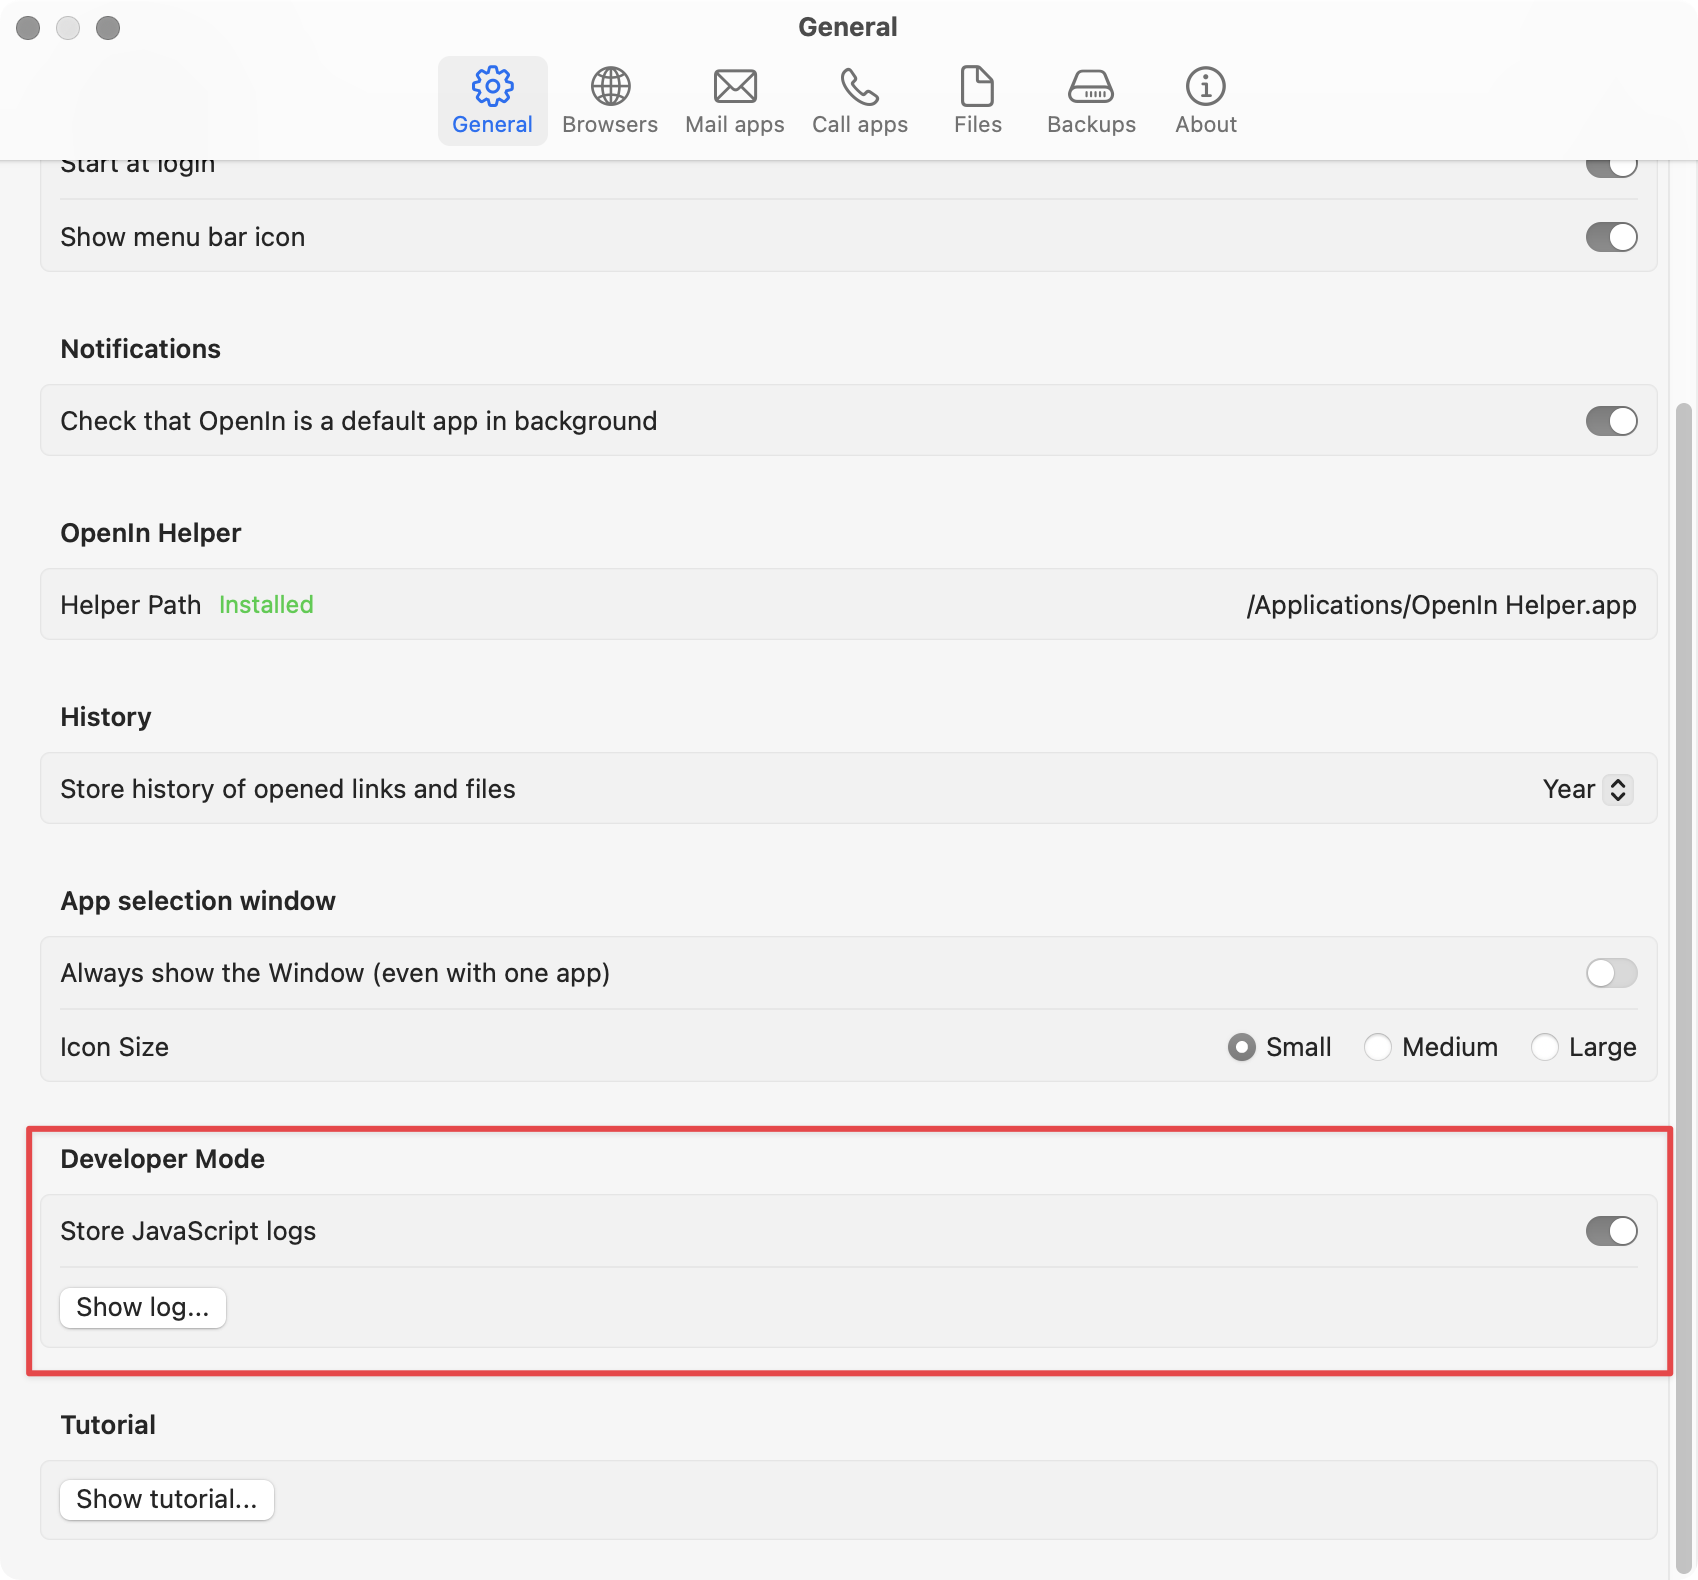The width and height of the screenshot is (1698, 1580).
Task: Click the Helper Path label
Action: point(131,605)
